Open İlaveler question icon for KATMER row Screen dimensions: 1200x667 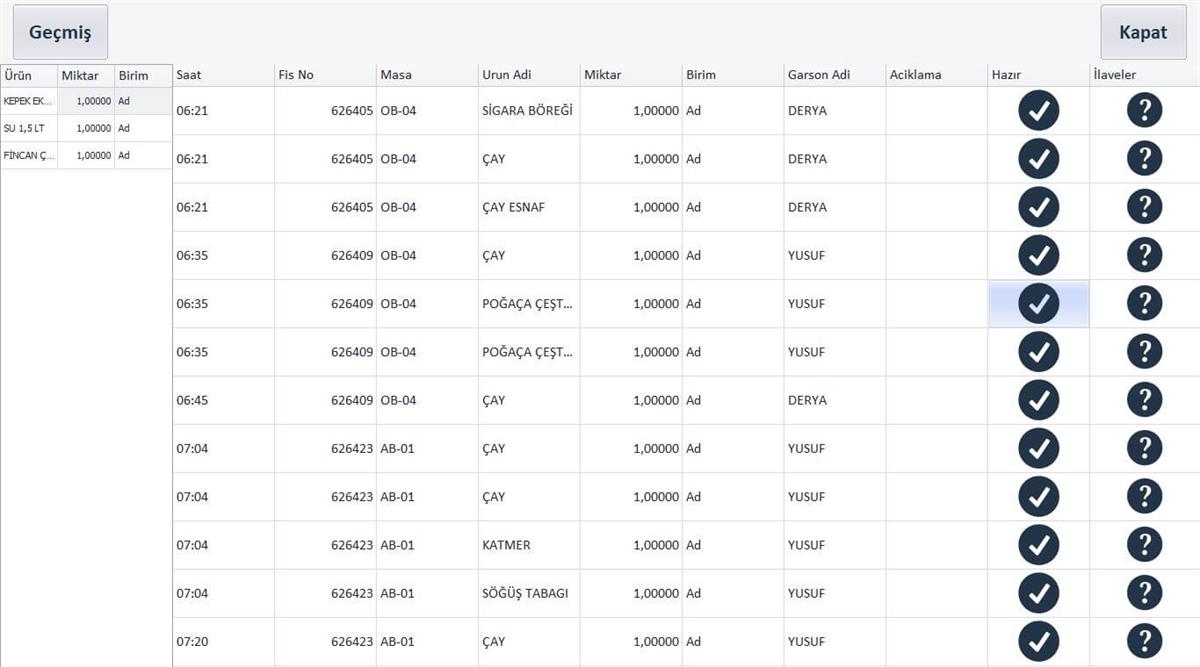pyautogui.click(x=1144, y=545)
